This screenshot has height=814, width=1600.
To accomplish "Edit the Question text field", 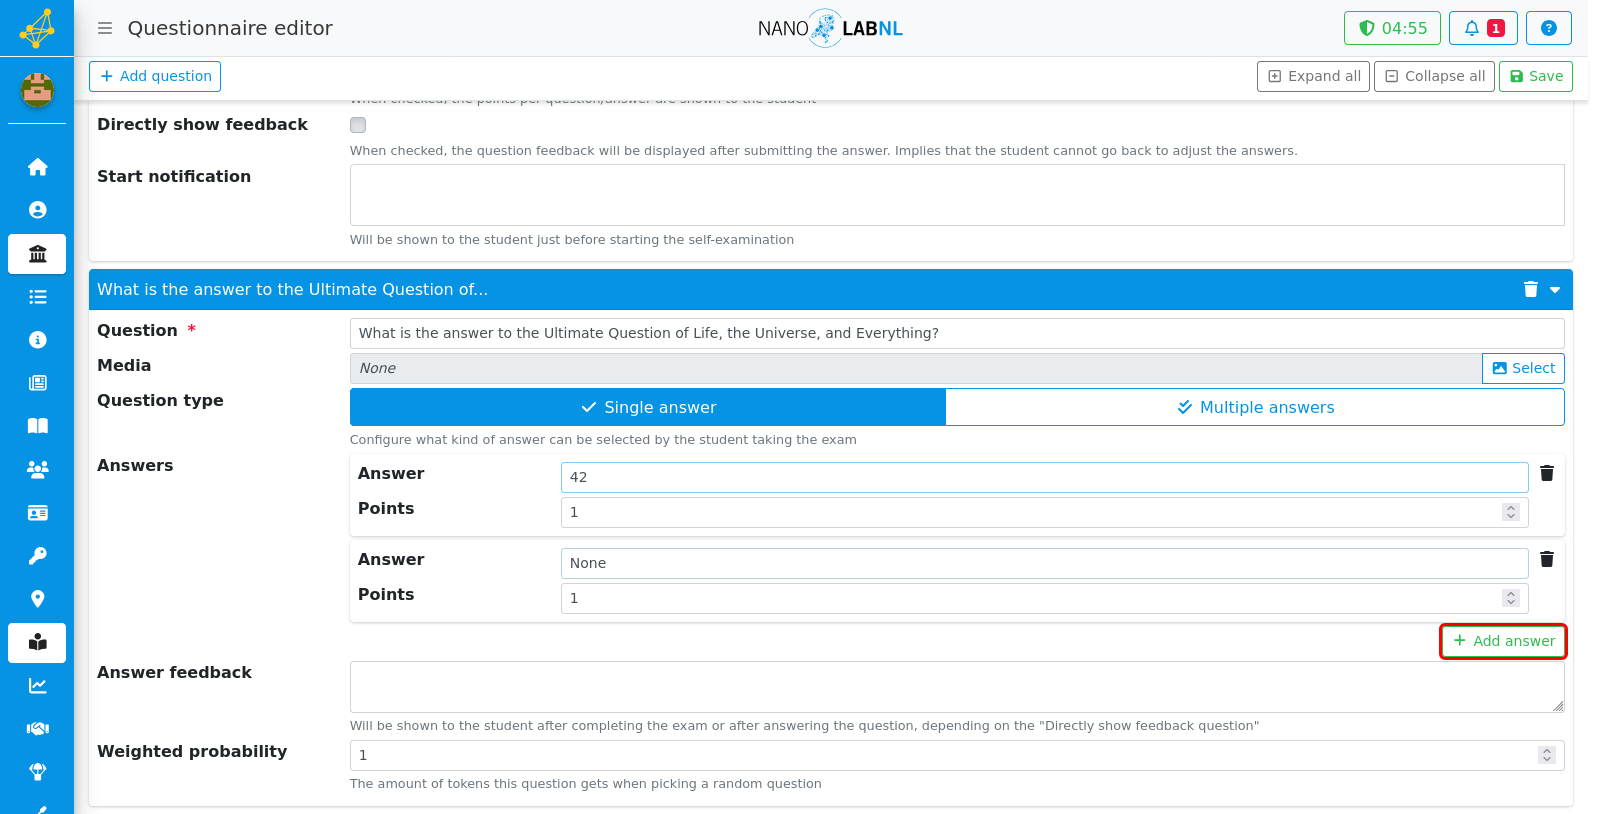I will [x=957, y=333].
